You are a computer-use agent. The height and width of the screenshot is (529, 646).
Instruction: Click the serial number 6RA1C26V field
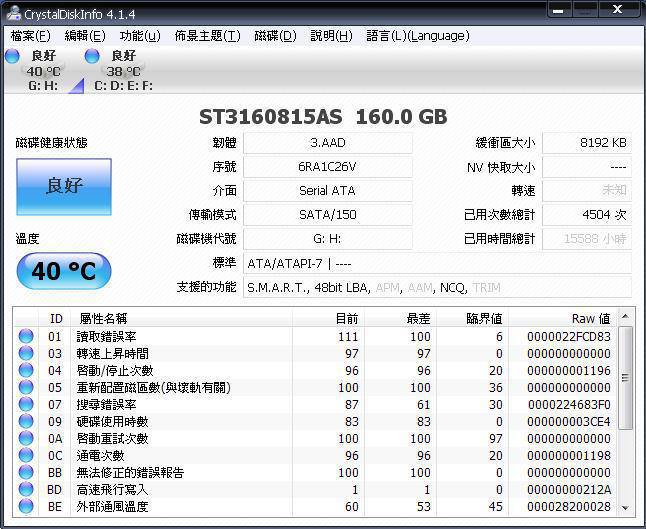(328, 167)
